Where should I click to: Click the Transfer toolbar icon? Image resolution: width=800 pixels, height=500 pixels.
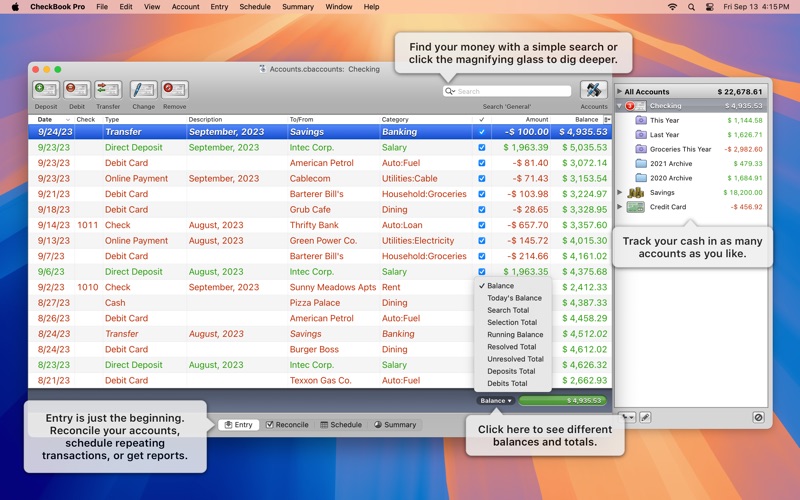coord(108,90)
